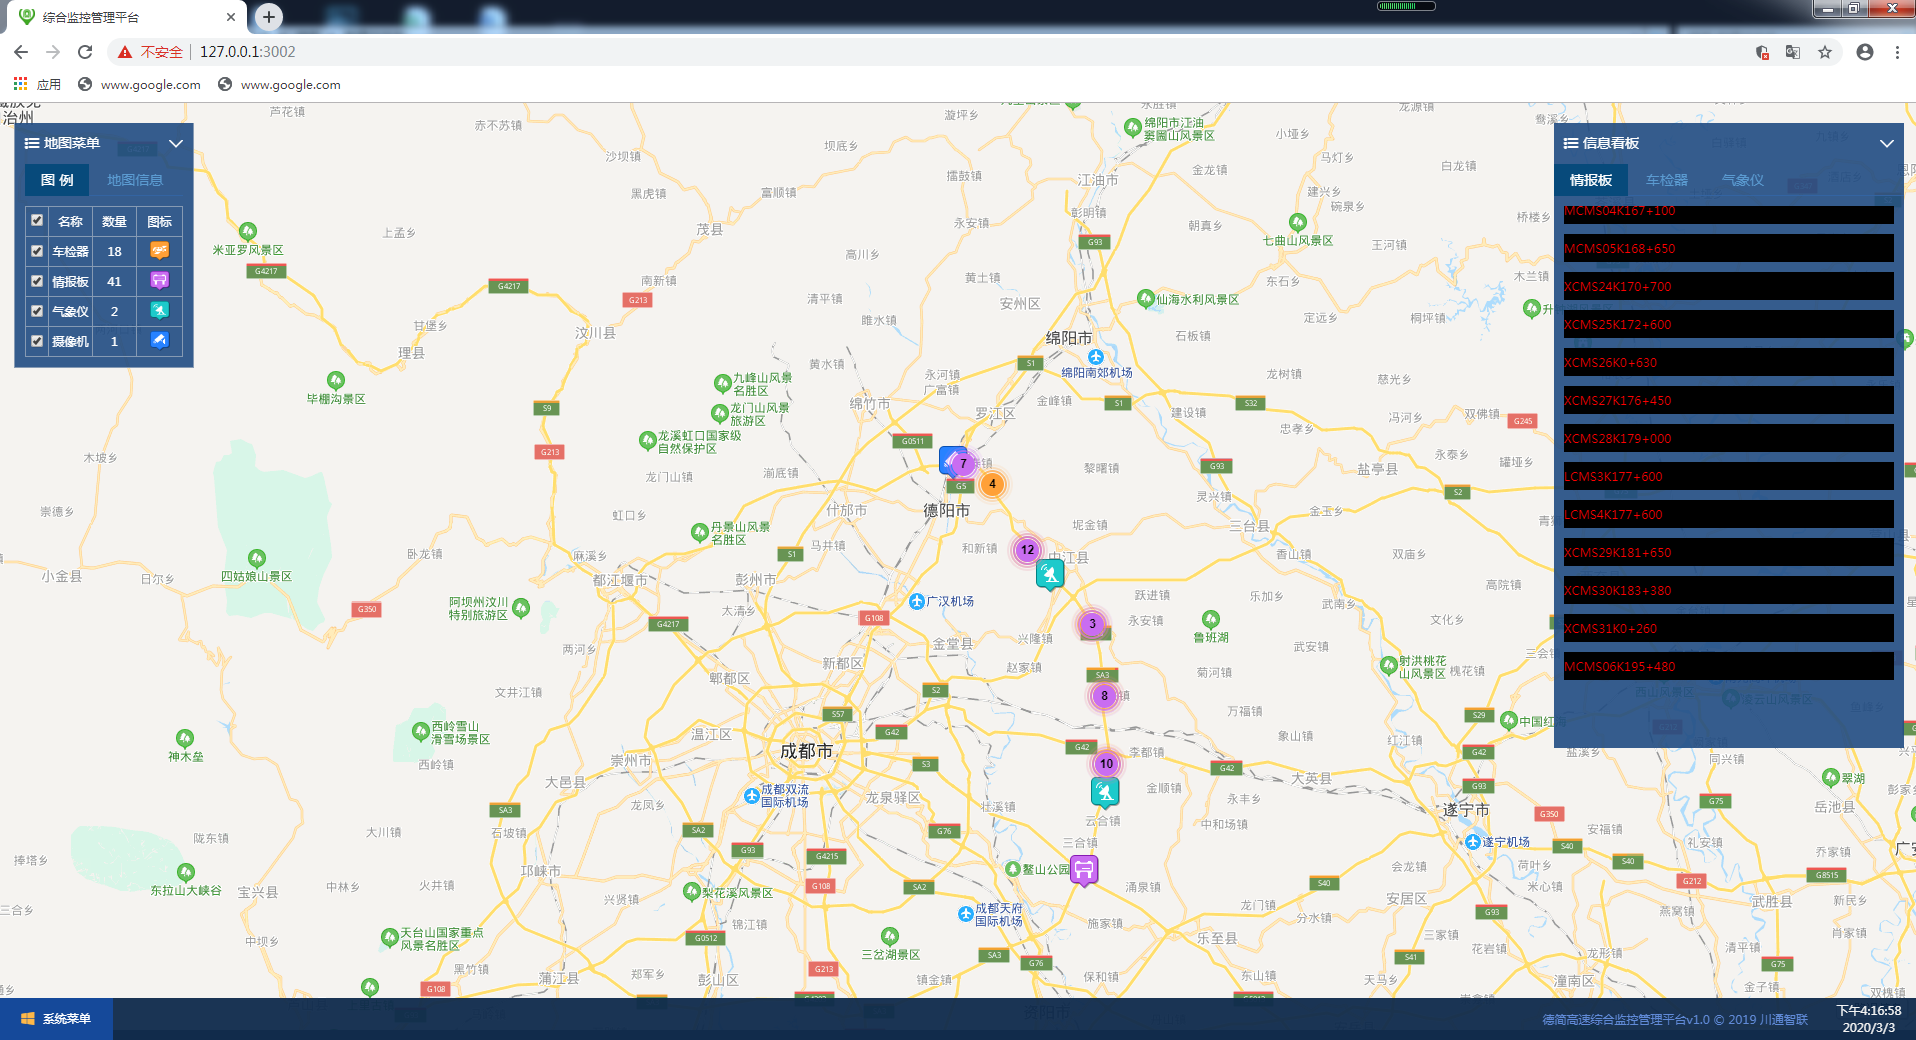Open the 应用 apps shortcut
This screenshot has width=1916, height=1040.
(37, 85)
